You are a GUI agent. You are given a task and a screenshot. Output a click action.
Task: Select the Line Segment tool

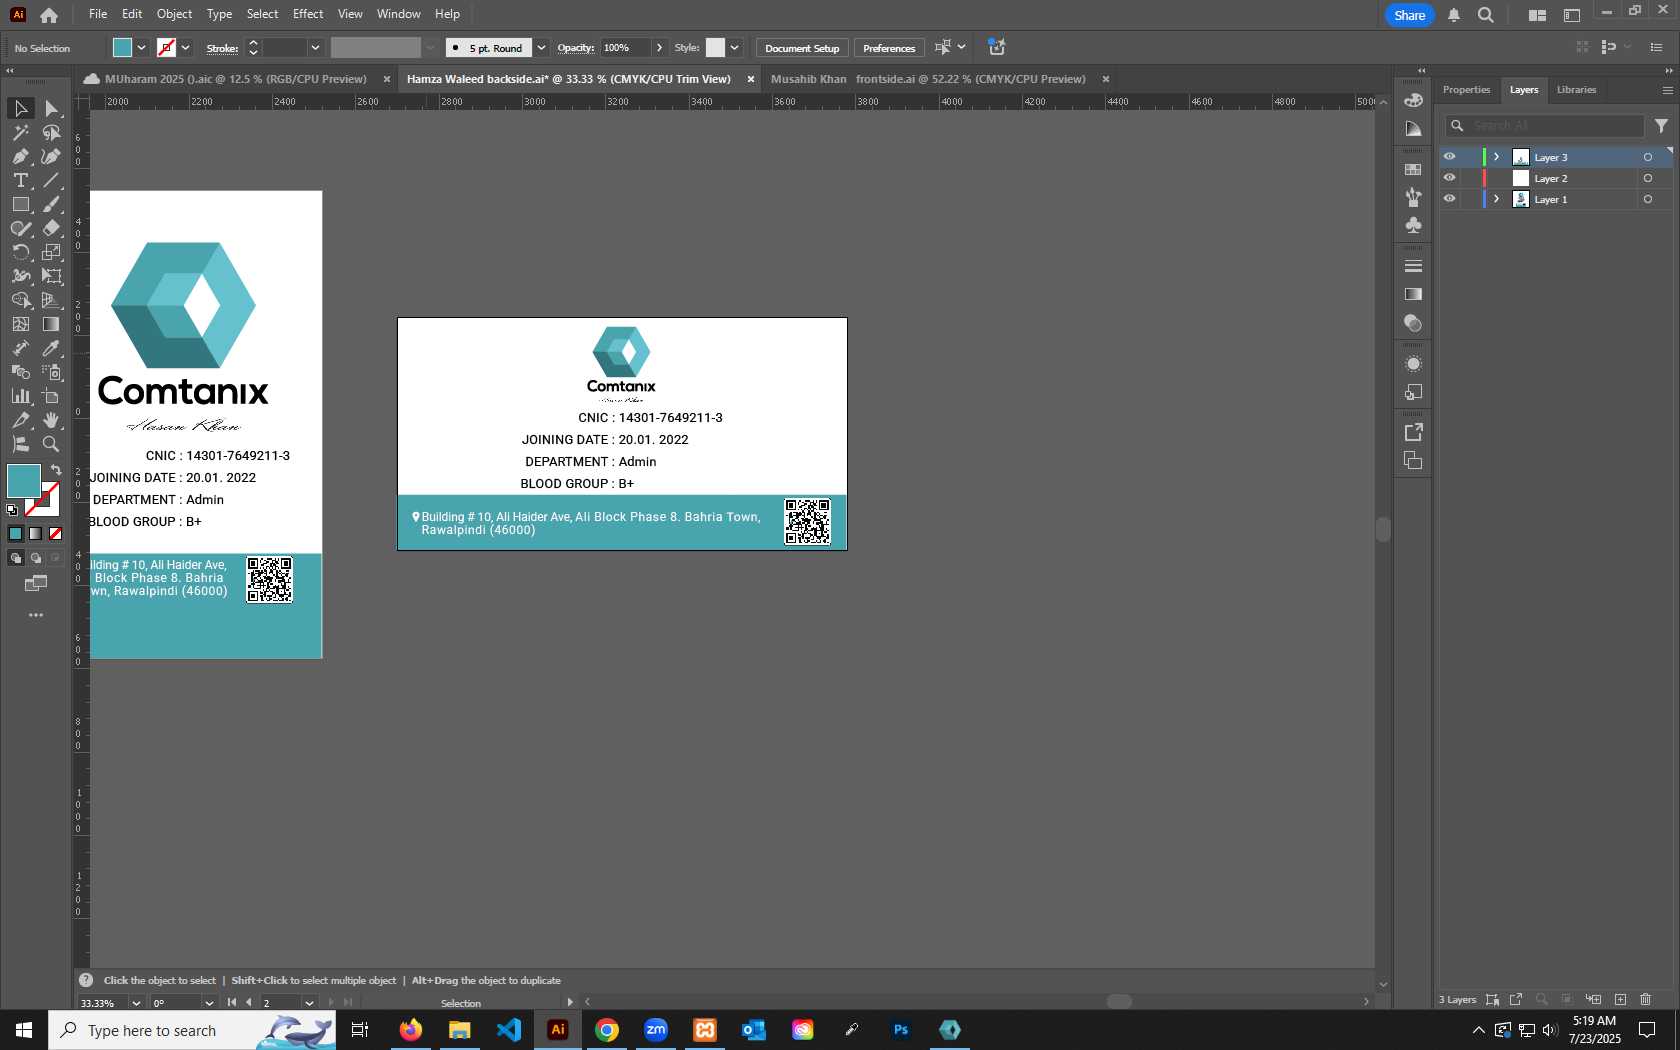point(51,180)
